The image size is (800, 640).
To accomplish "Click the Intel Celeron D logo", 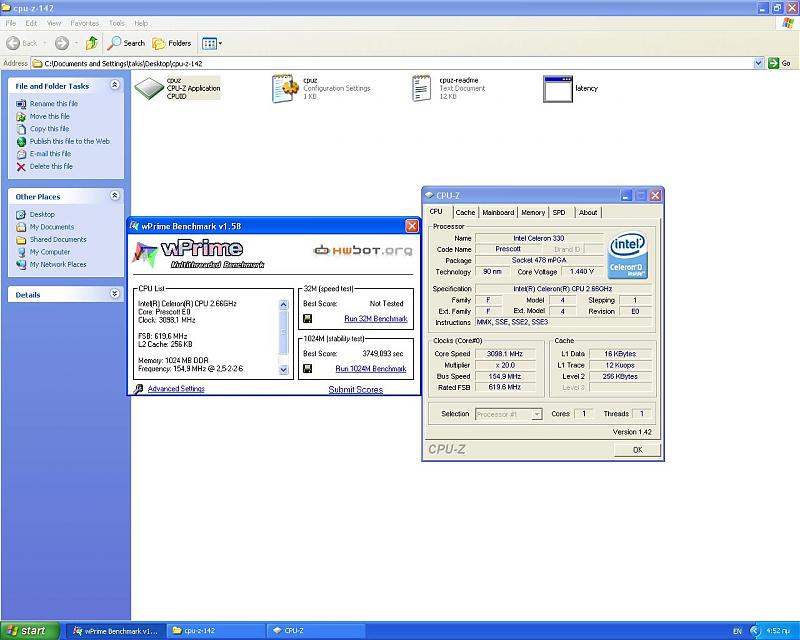I will tap(628, 255).
